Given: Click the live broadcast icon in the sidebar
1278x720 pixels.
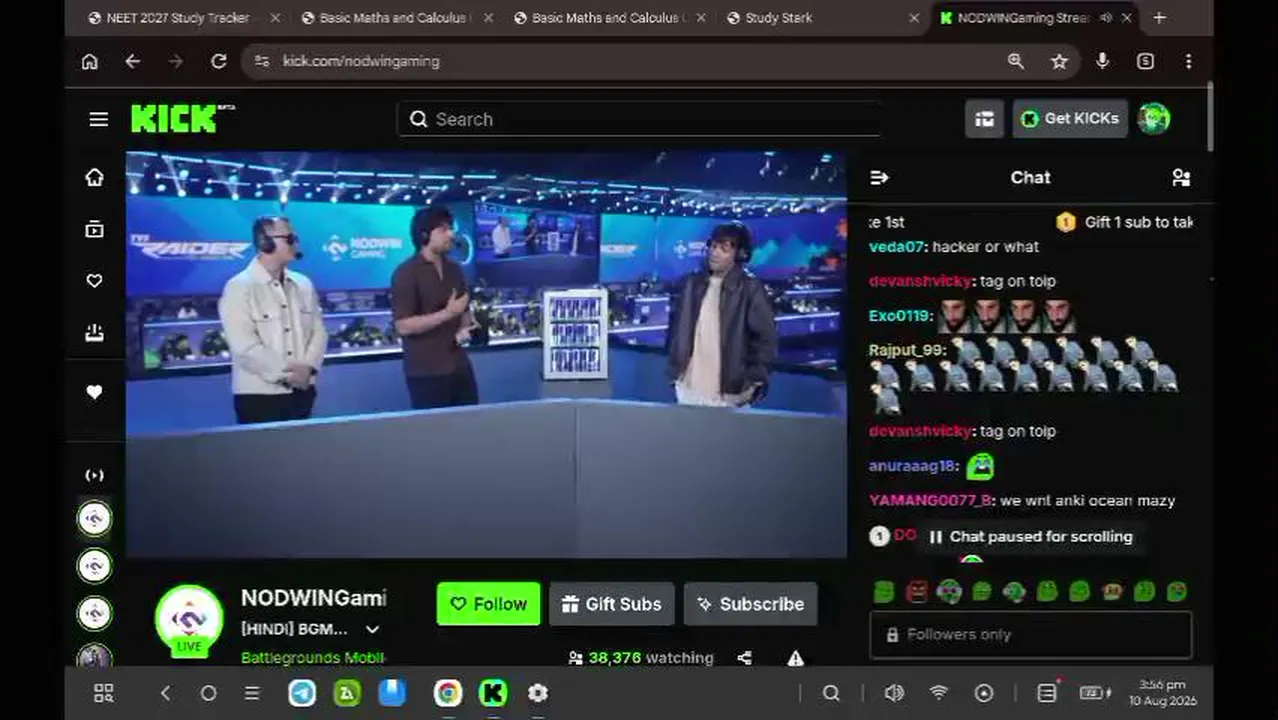Looking at the screenshot, I should coord(94,475).
